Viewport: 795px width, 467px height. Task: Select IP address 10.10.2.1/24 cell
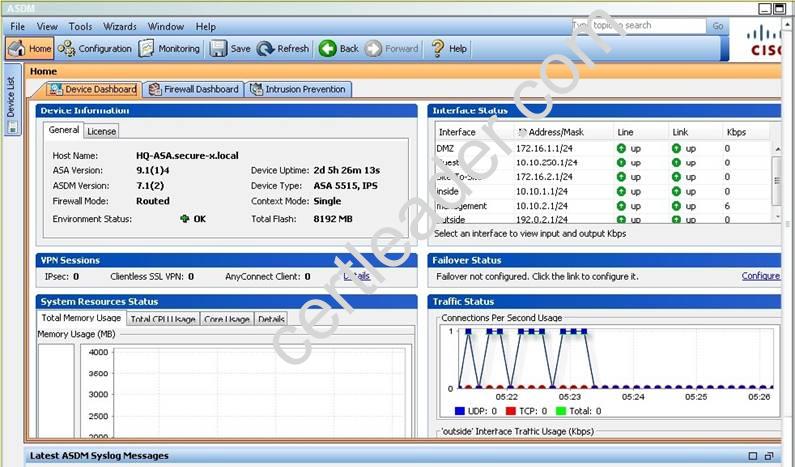pos(542,206)
